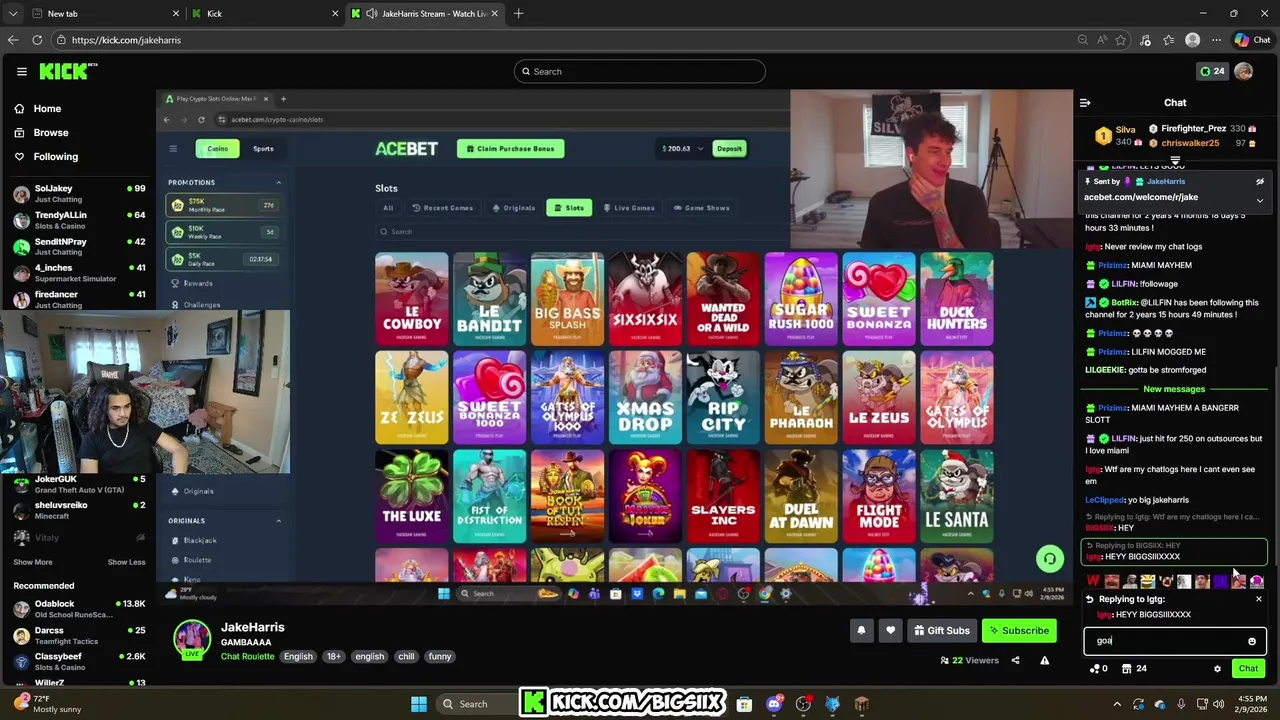Expand the chat leaderboard handle
Image resolution: width=1280 pixels, height=720 pixels.
(x=1175, y=161)
